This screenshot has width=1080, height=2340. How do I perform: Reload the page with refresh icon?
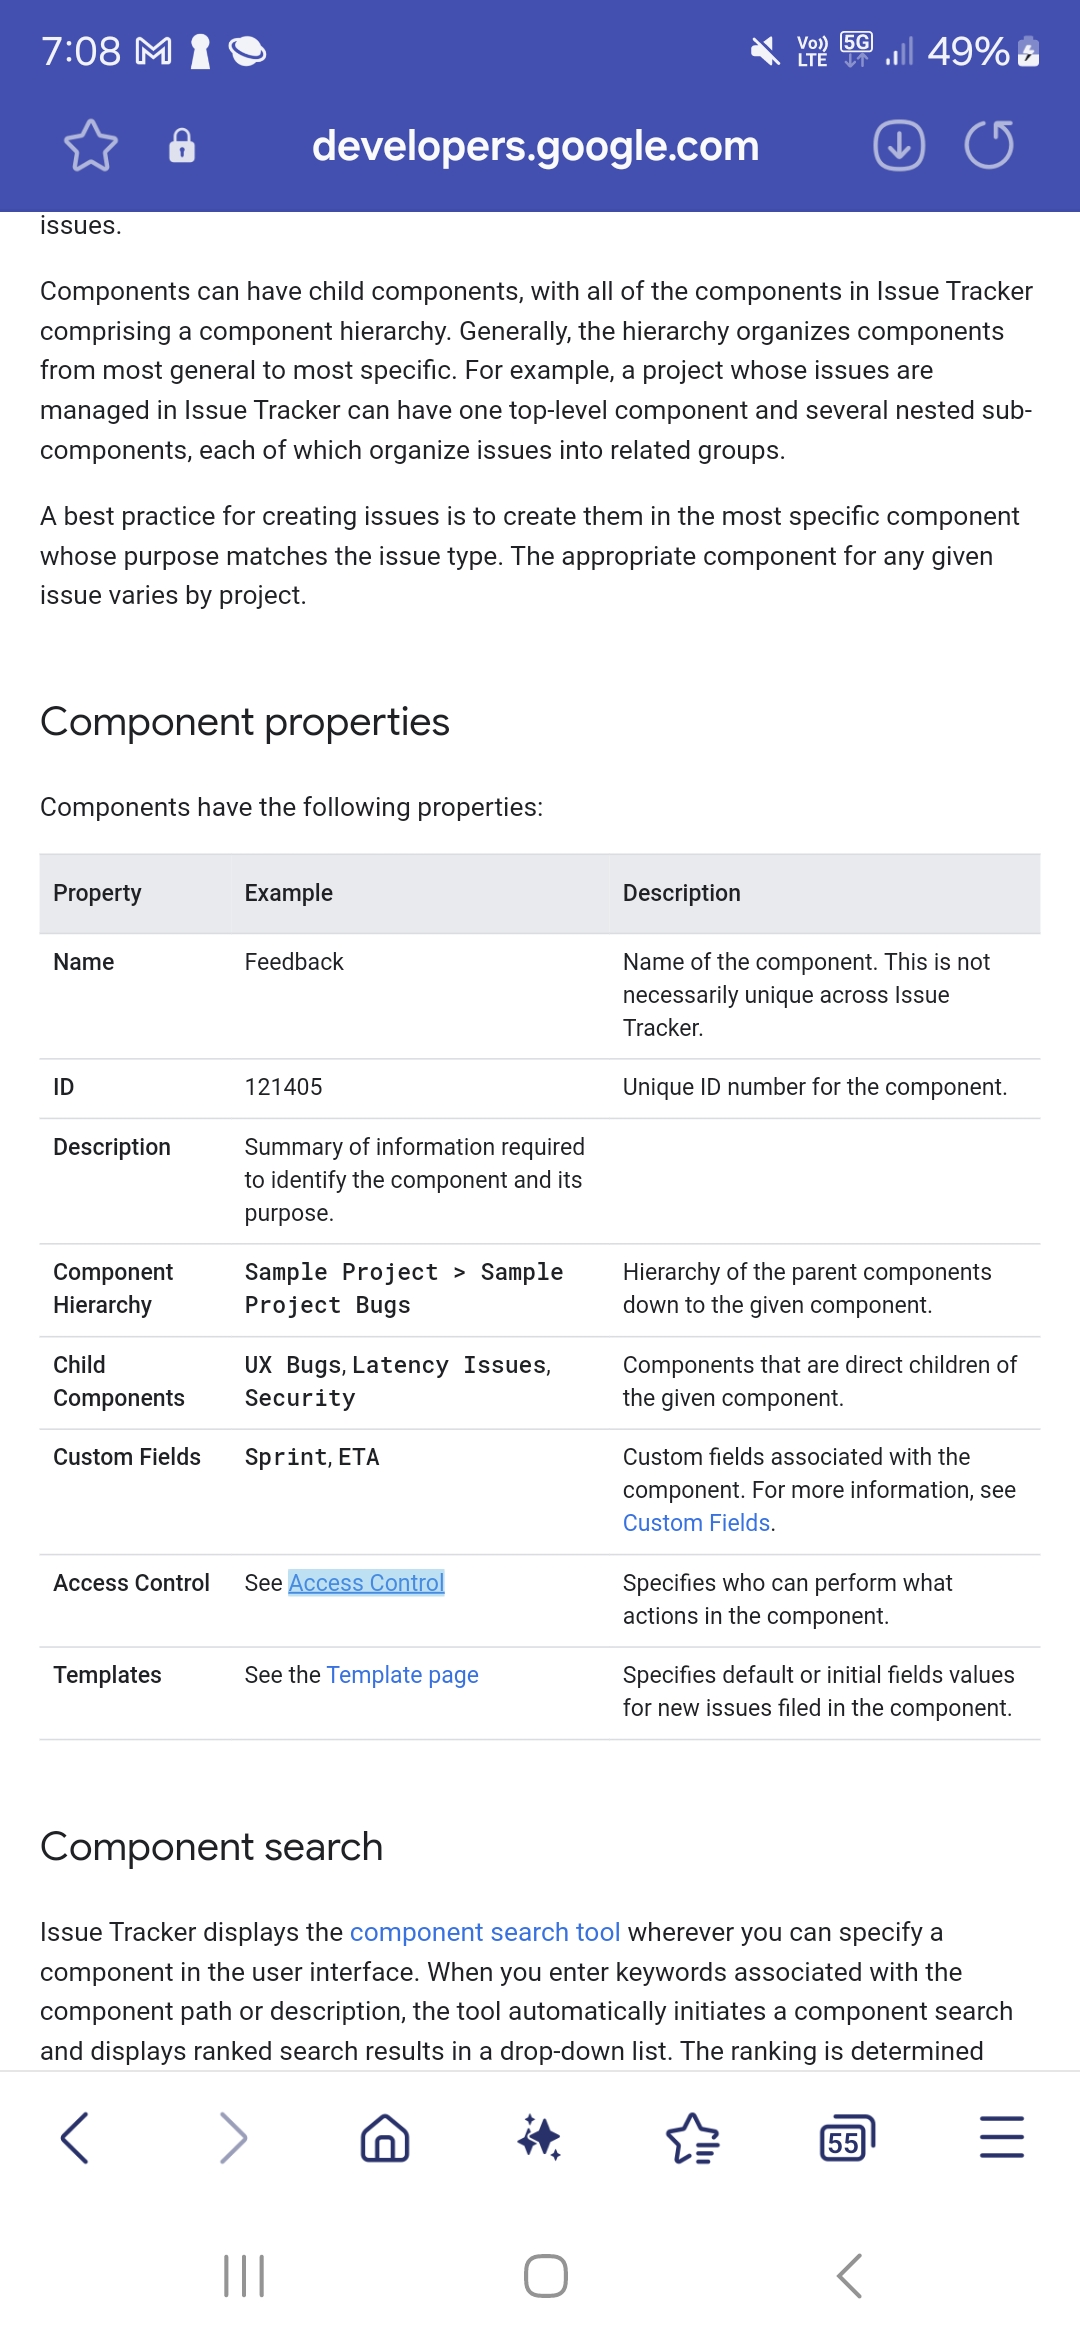click(989, 146)
